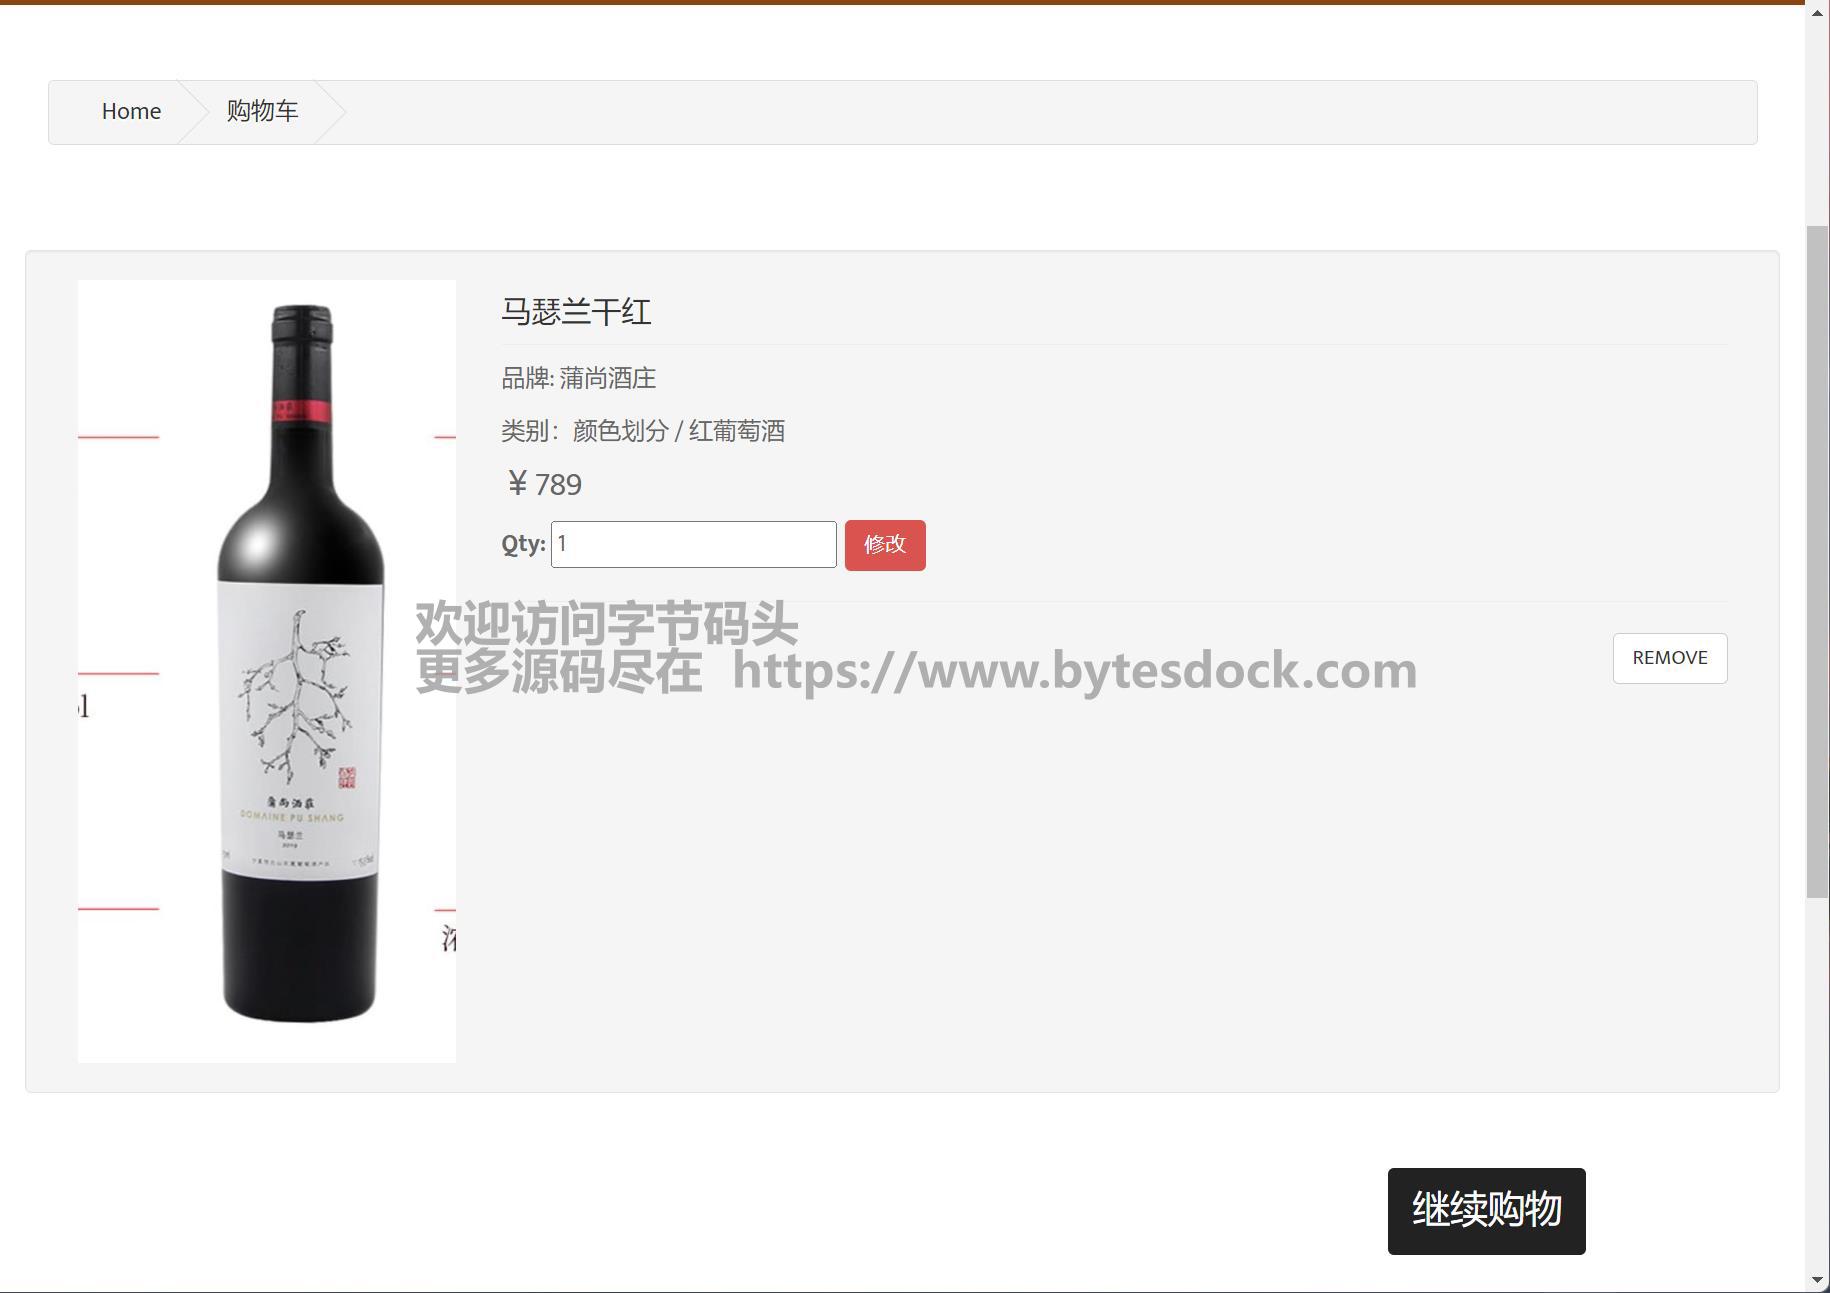Select the 蒲尚酒庄 brand text
The height and width of the screenshot is (1293, 1830).
tap(607, 378)
